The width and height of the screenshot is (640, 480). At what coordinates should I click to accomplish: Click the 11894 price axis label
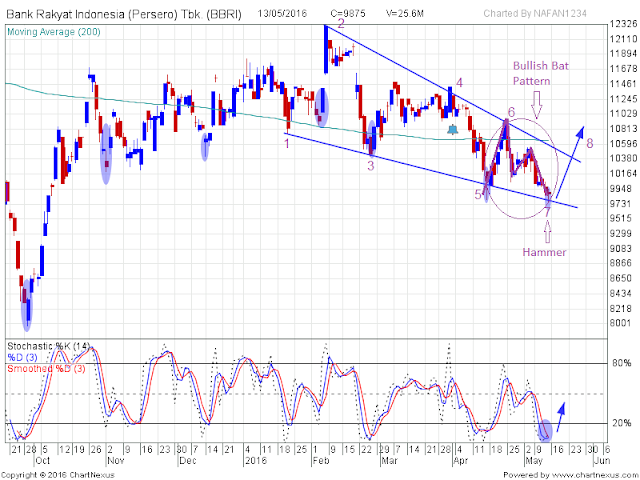(624, 54)
